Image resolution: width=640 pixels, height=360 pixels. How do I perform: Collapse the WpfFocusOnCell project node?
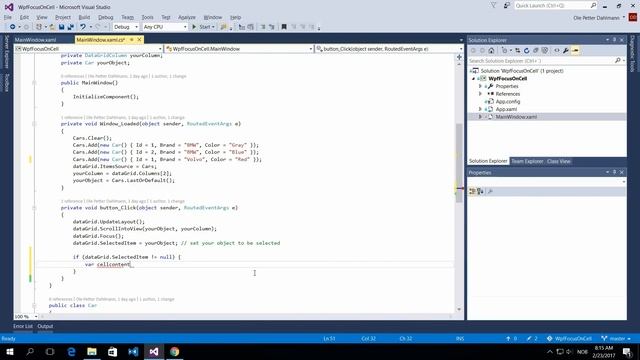pyautogui.click(x=473, y=79)
